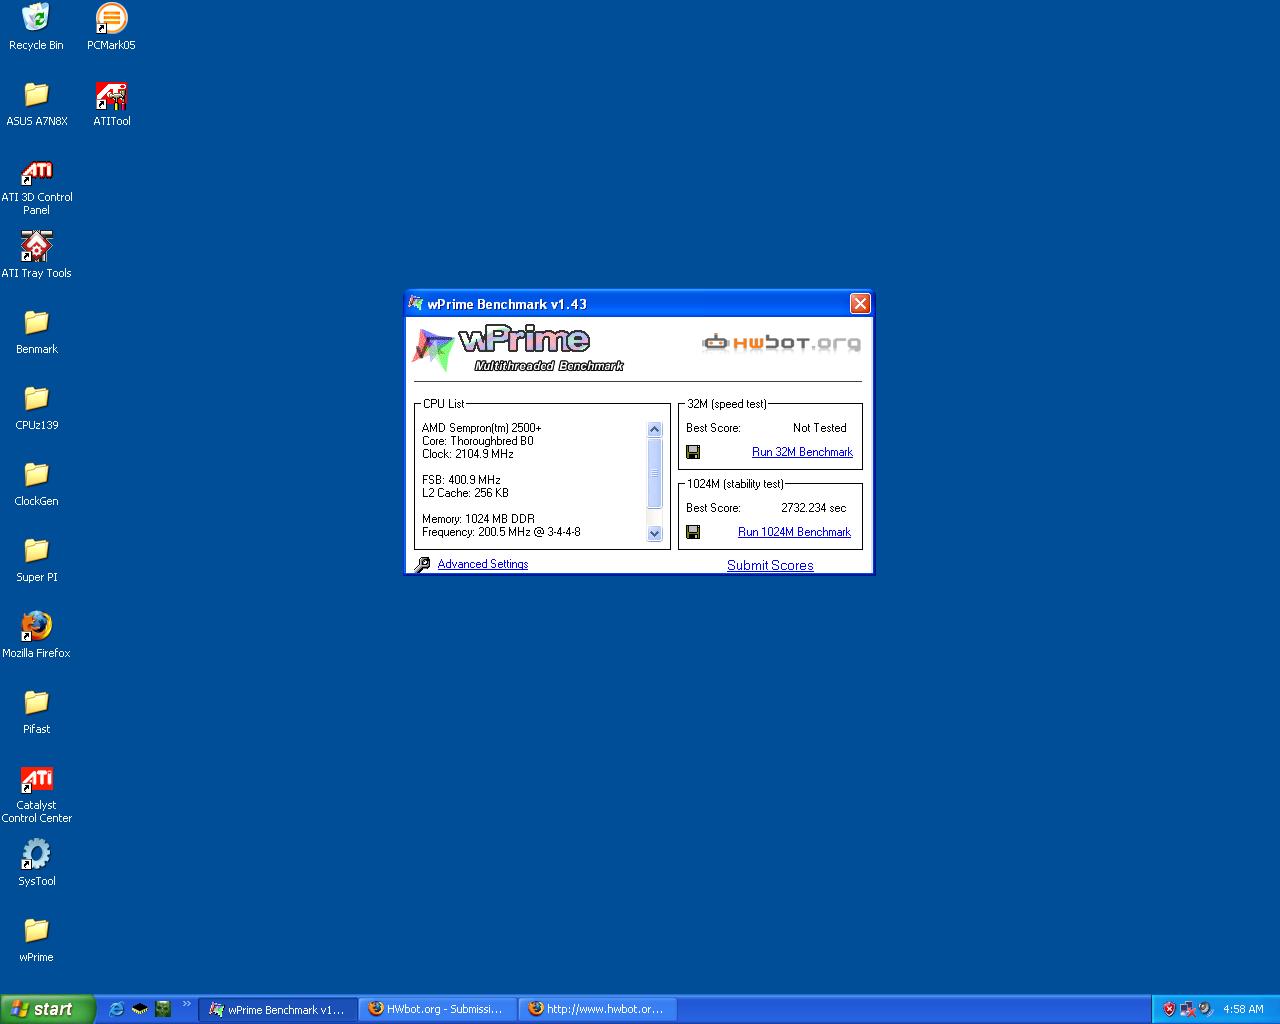
Task: Click 'Frequency: 200.5 MHz @ 3-4-4-8' line
Action: coord(501,532)
